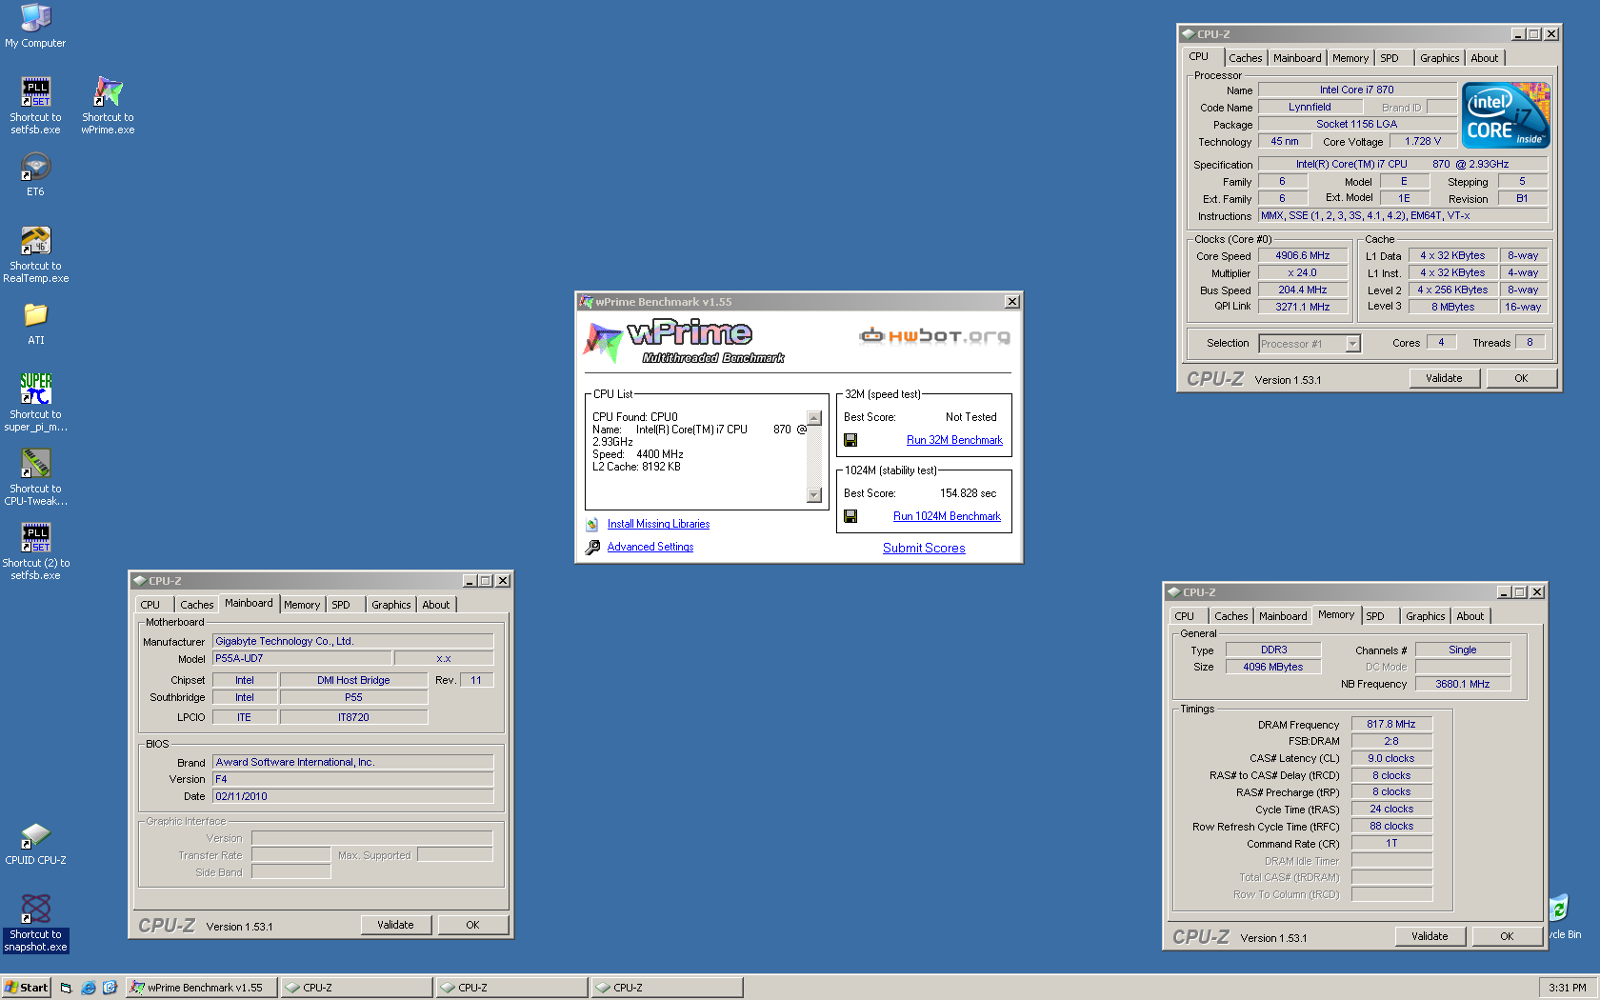Open About tab in top-right CPU-Z window
The height and width of the screenshot is (1000, 1600).
tap(1484, 58)
